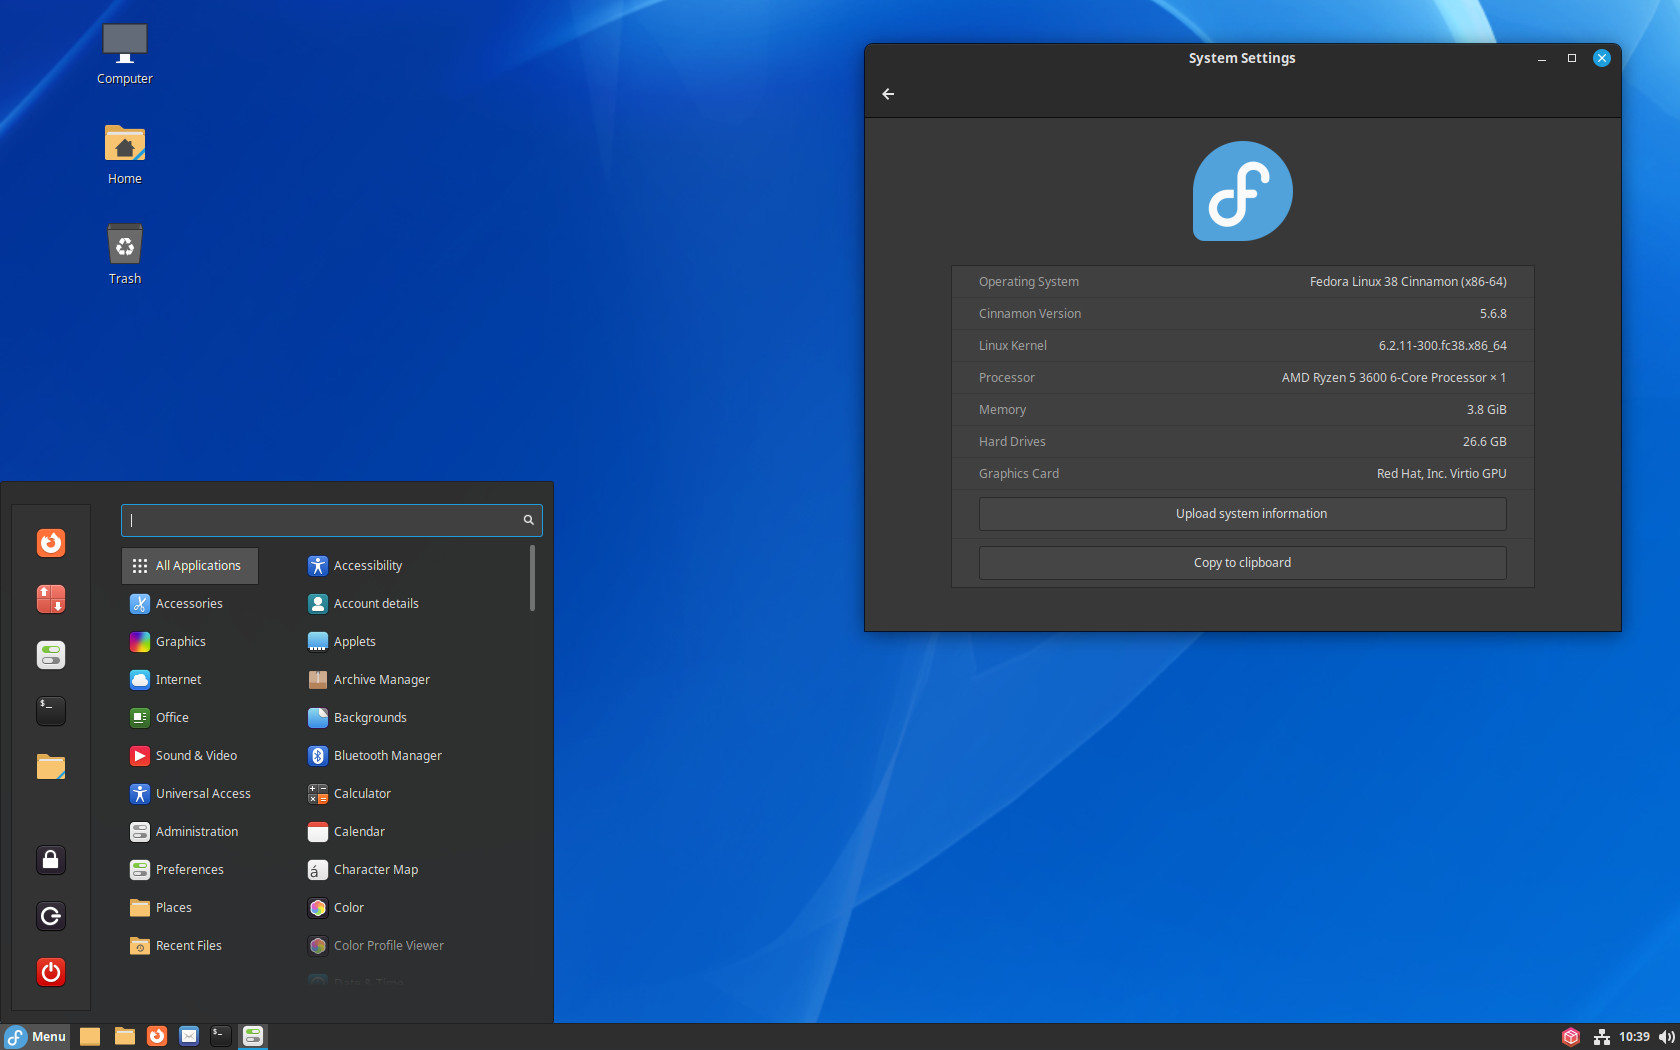Click the back arrow in System Settings
The height and width of the screenshot is (1050, 1680).
[888, 94]
